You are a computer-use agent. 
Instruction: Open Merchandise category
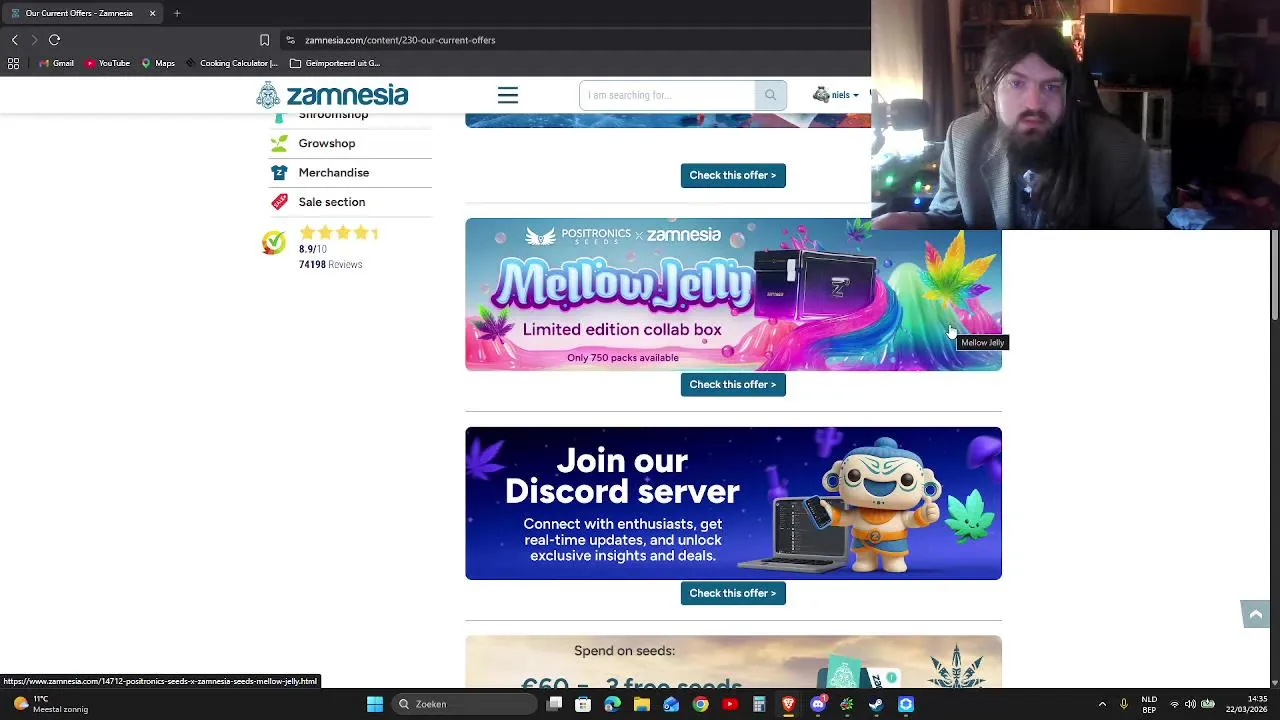click(334, 172)
